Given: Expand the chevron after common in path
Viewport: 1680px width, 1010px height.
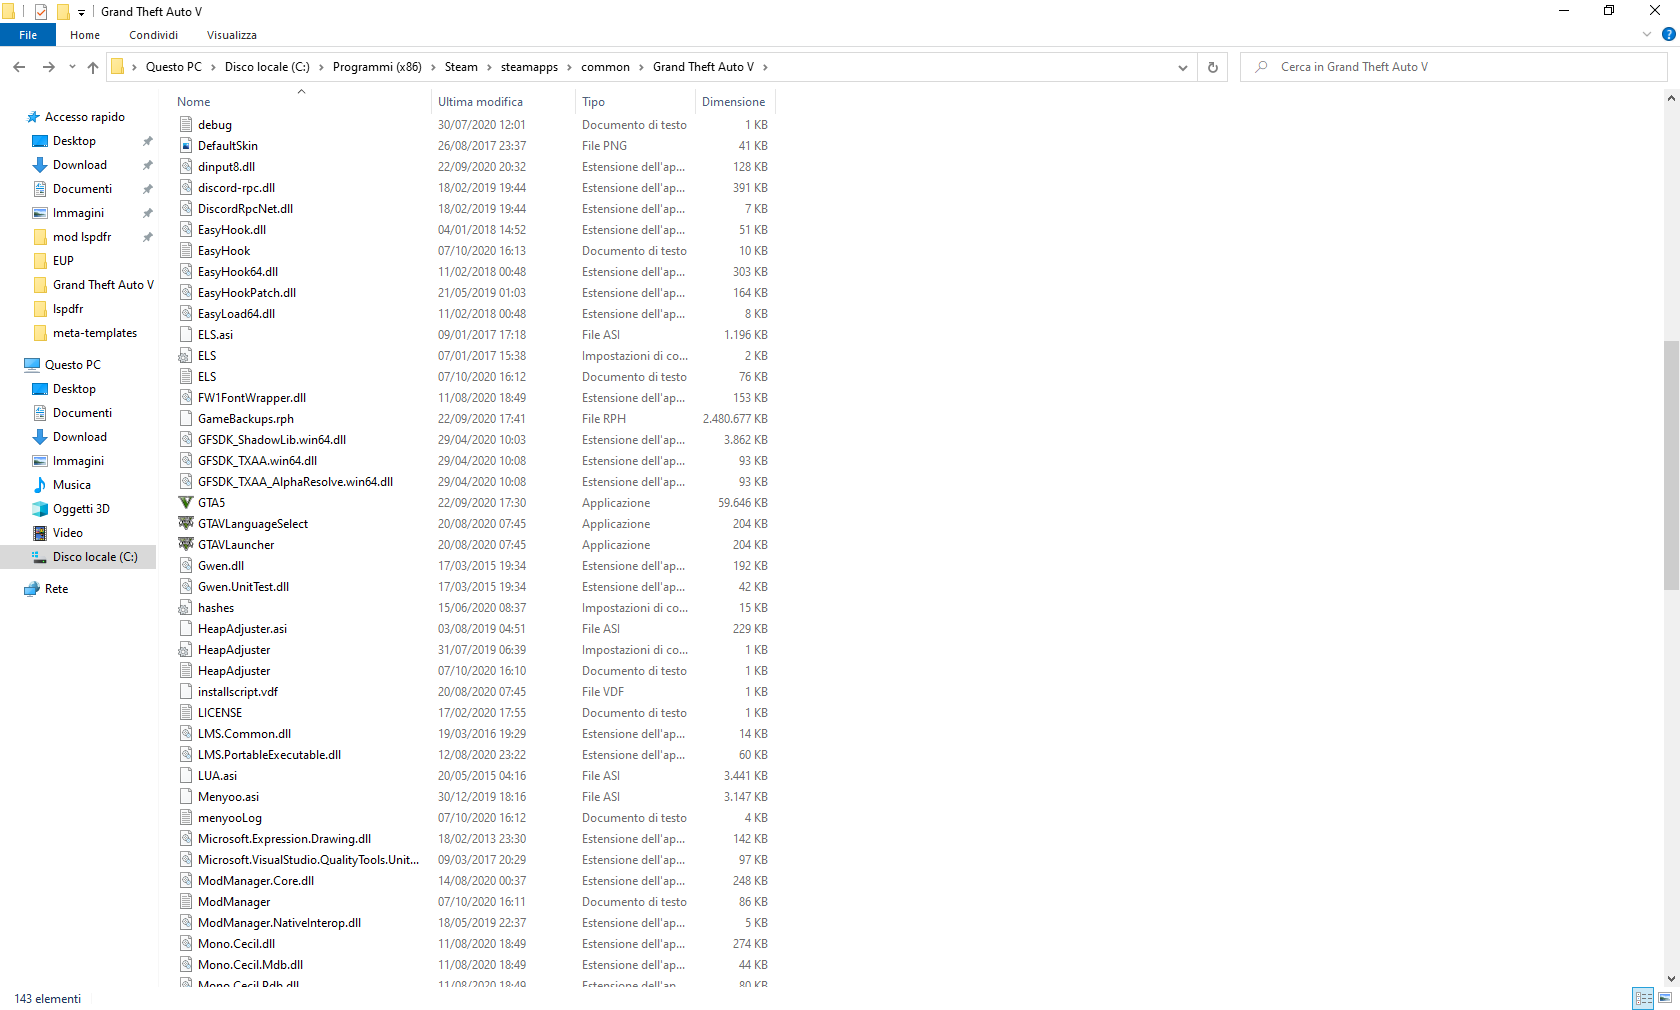Looking at the screenshot, I should coord(642,67).
